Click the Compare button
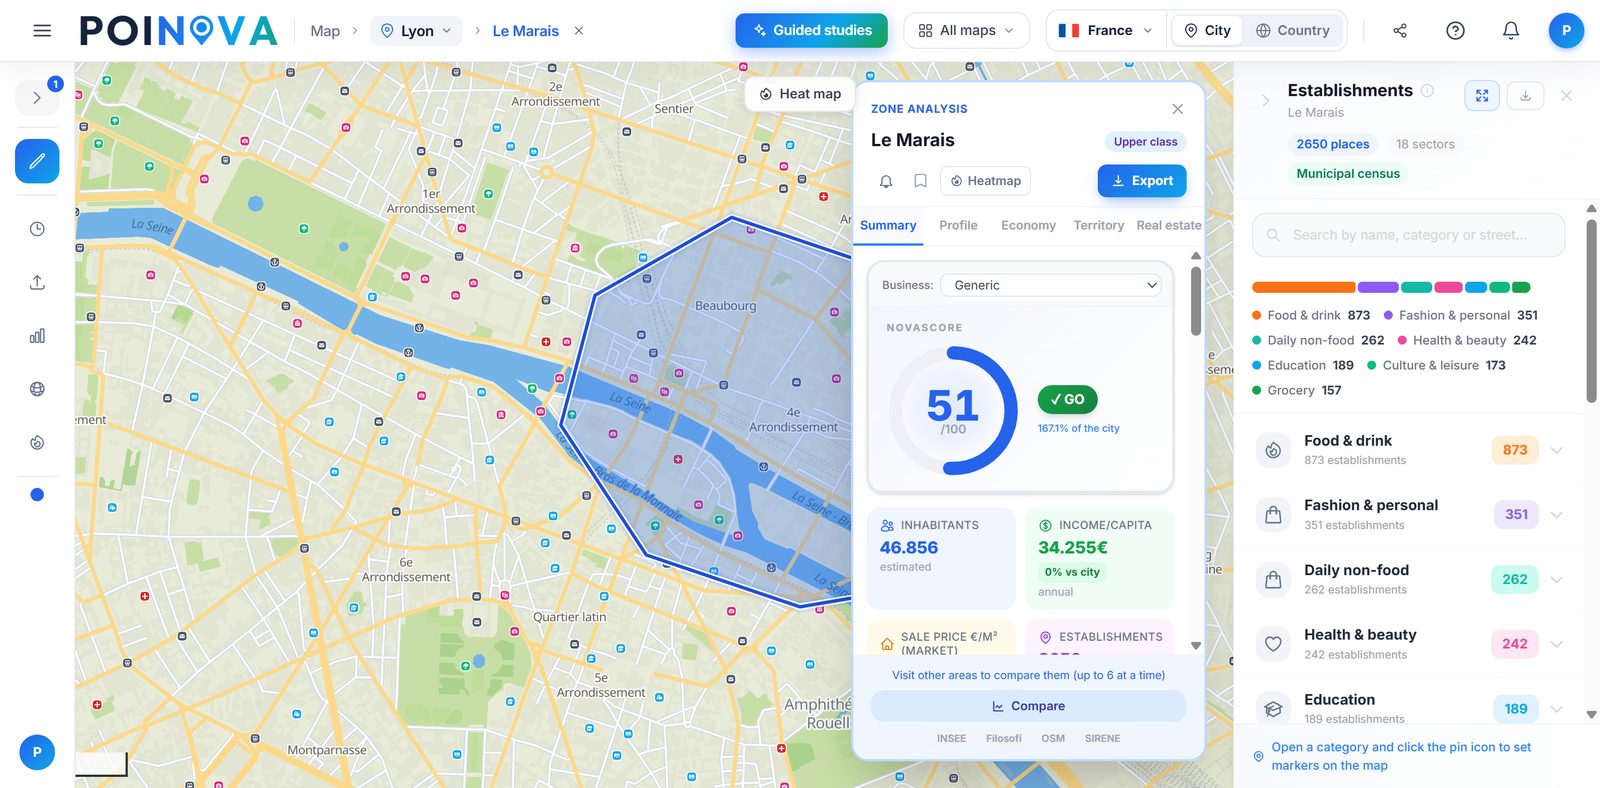 (1028, 706)
